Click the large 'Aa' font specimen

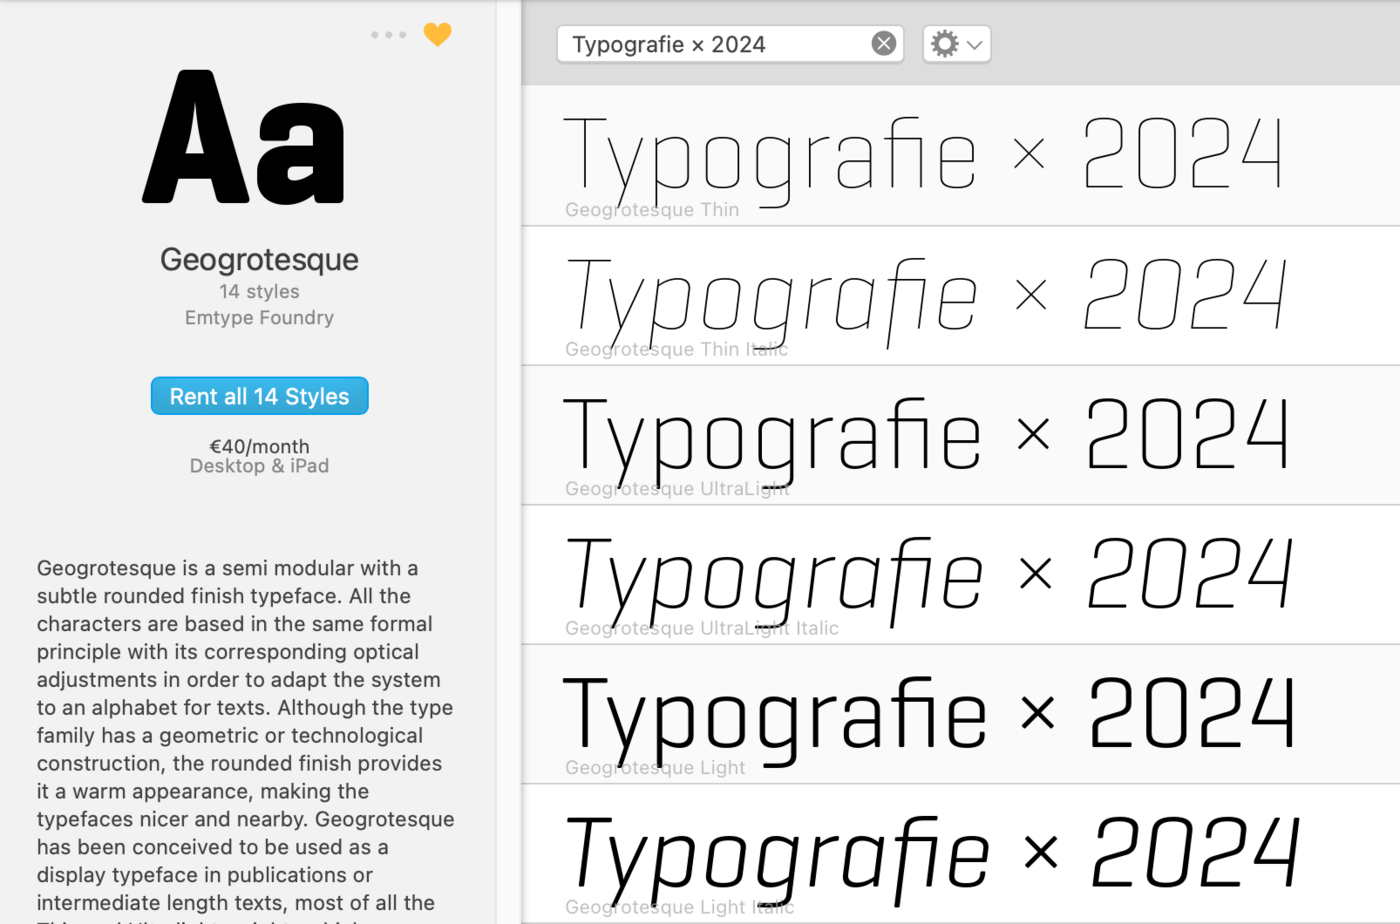click(x=245, y=137)
